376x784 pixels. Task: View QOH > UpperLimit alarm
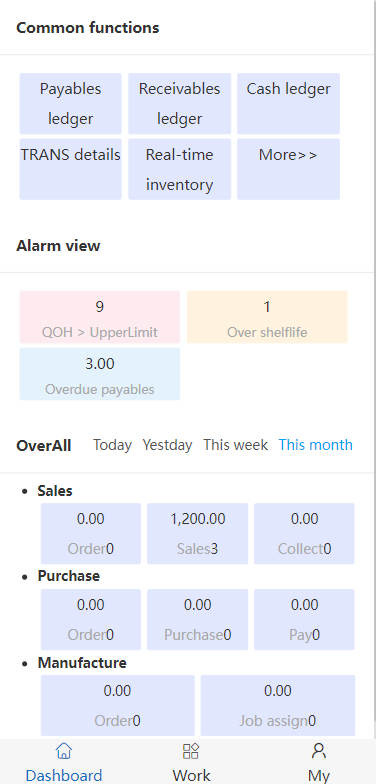[100, 317]
